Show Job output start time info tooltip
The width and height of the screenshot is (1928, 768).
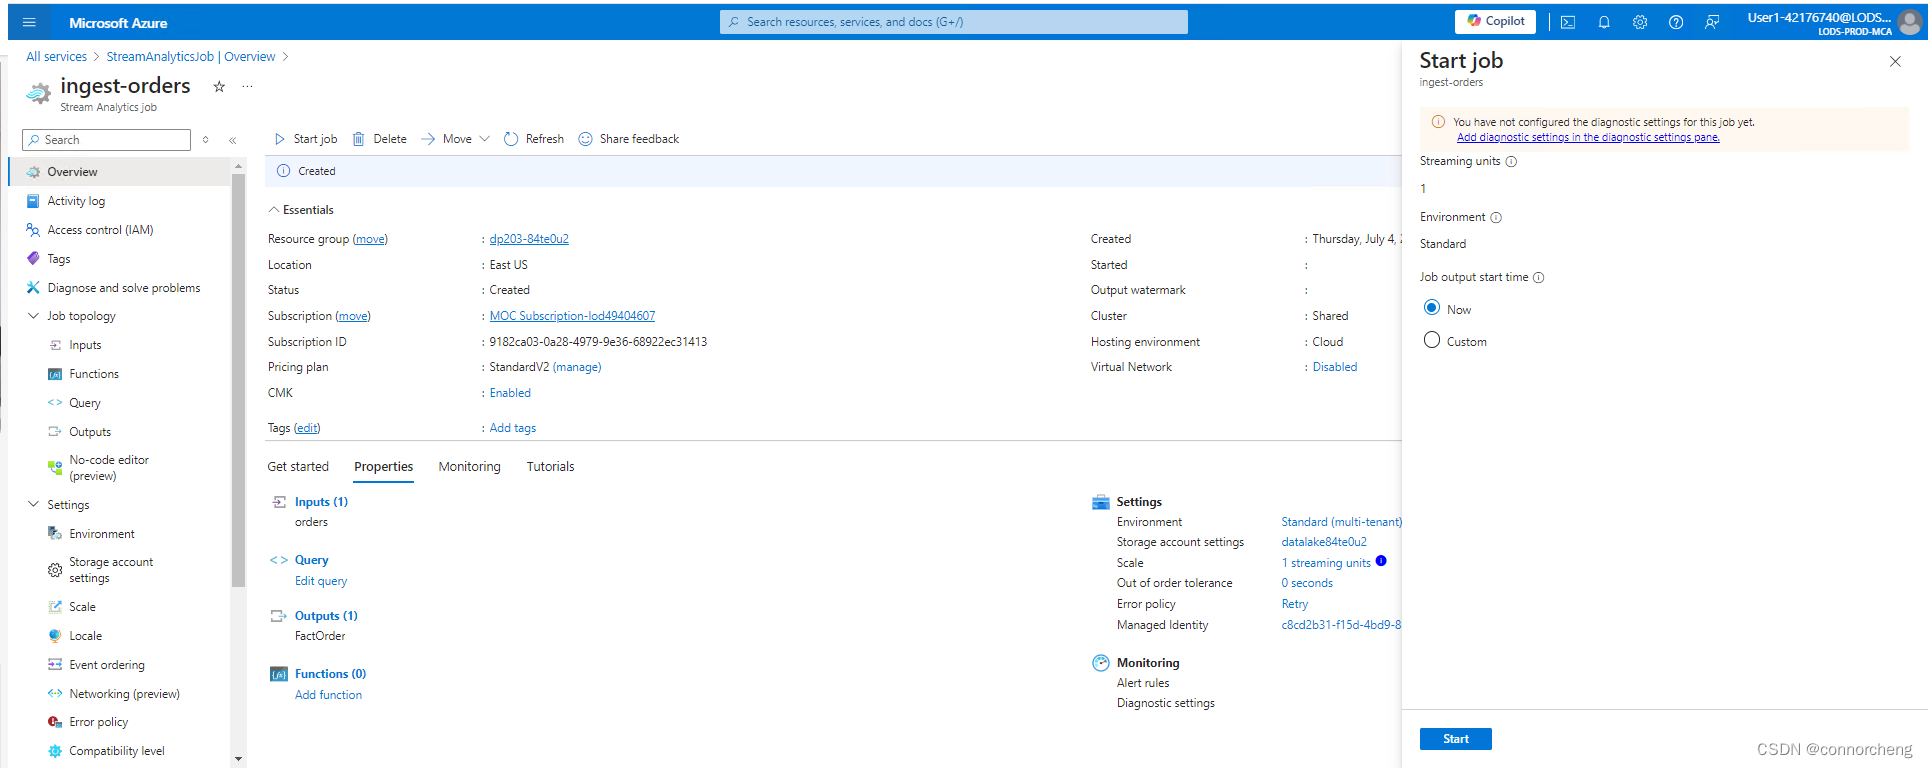(x=1539, y=278)
